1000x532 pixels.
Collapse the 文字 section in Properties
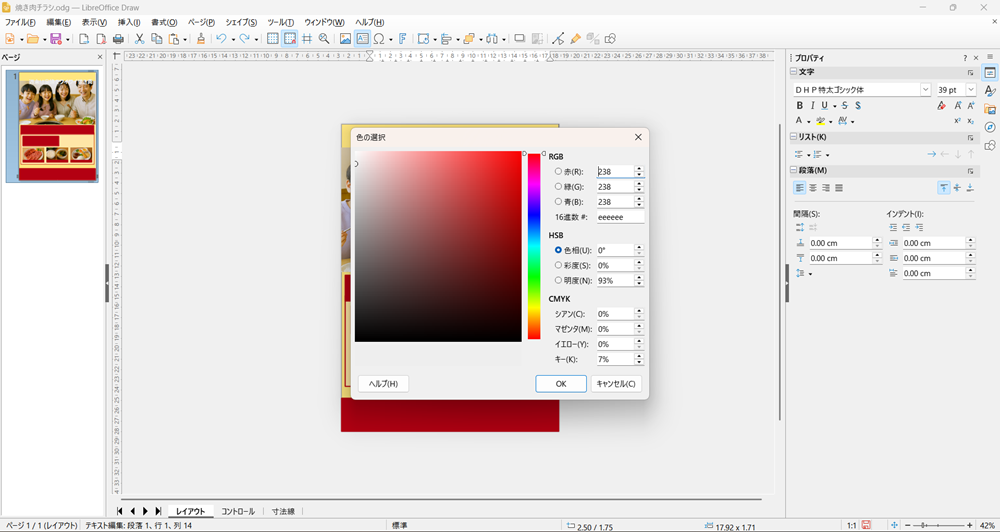tap(793, 72)
